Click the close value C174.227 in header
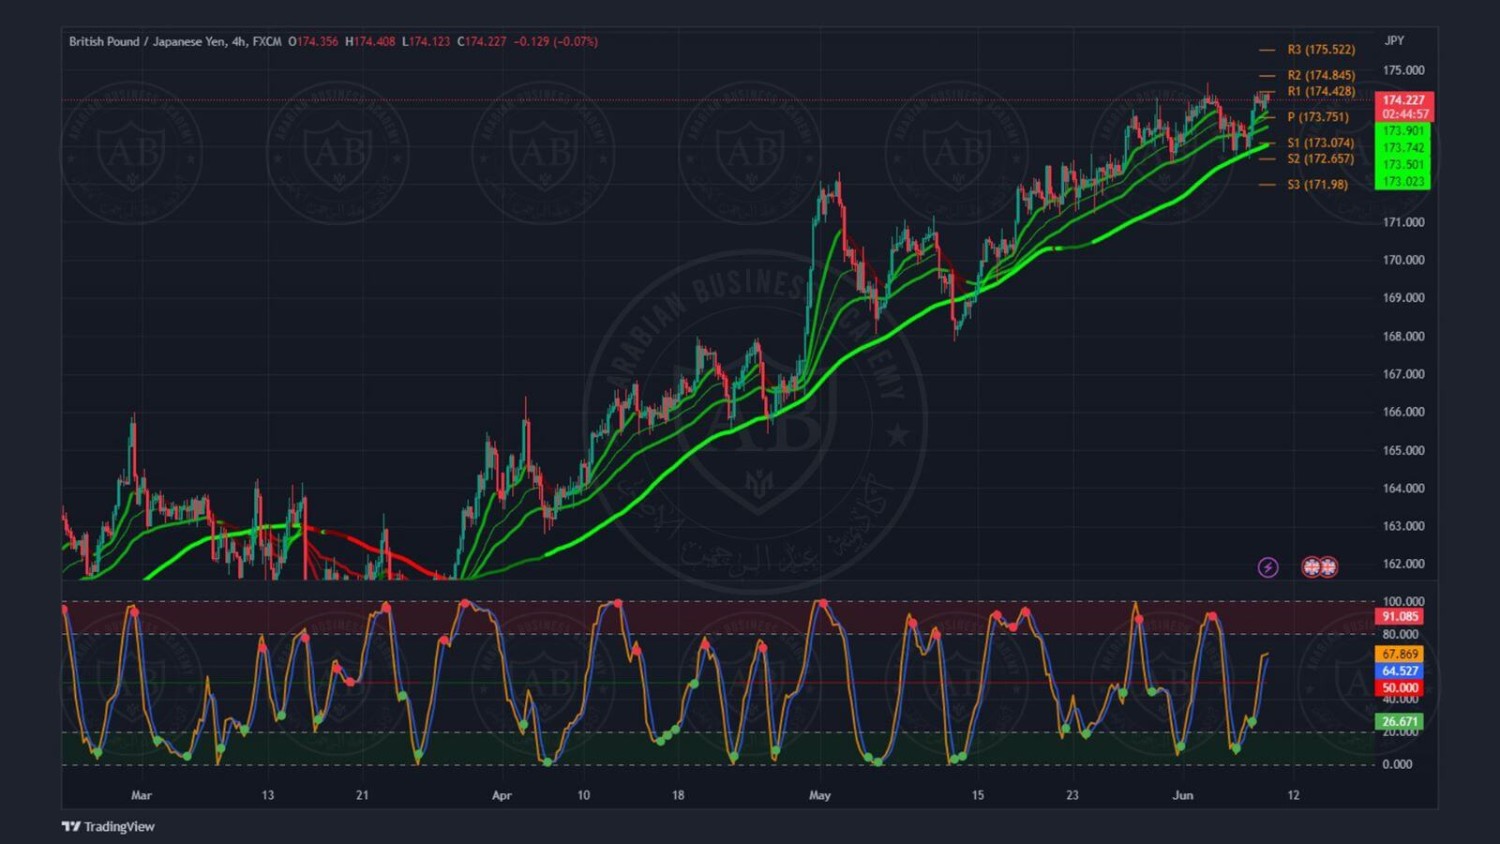The height and width of the screenshot is (844, 1500). 482,42
